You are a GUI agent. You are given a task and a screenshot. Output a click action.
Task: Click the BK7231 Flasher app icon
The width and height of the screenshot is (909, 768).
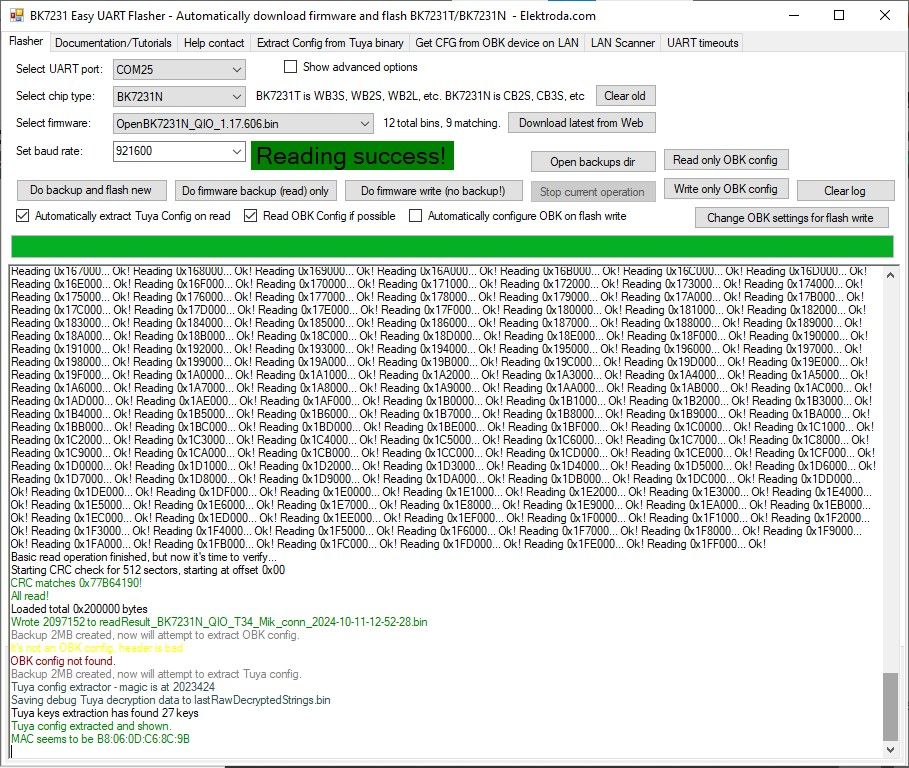tap(17, 16)
